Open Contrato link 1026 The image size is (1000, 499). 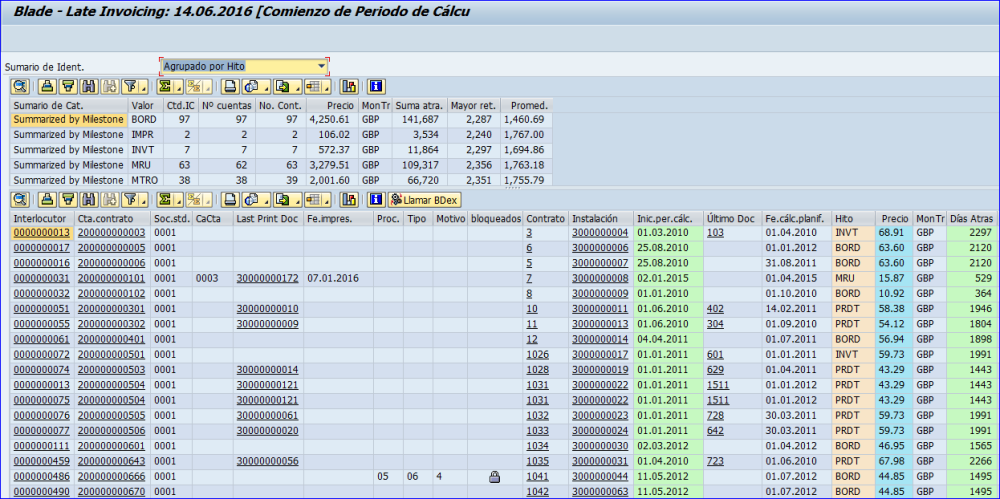click(x=537, y=354)
